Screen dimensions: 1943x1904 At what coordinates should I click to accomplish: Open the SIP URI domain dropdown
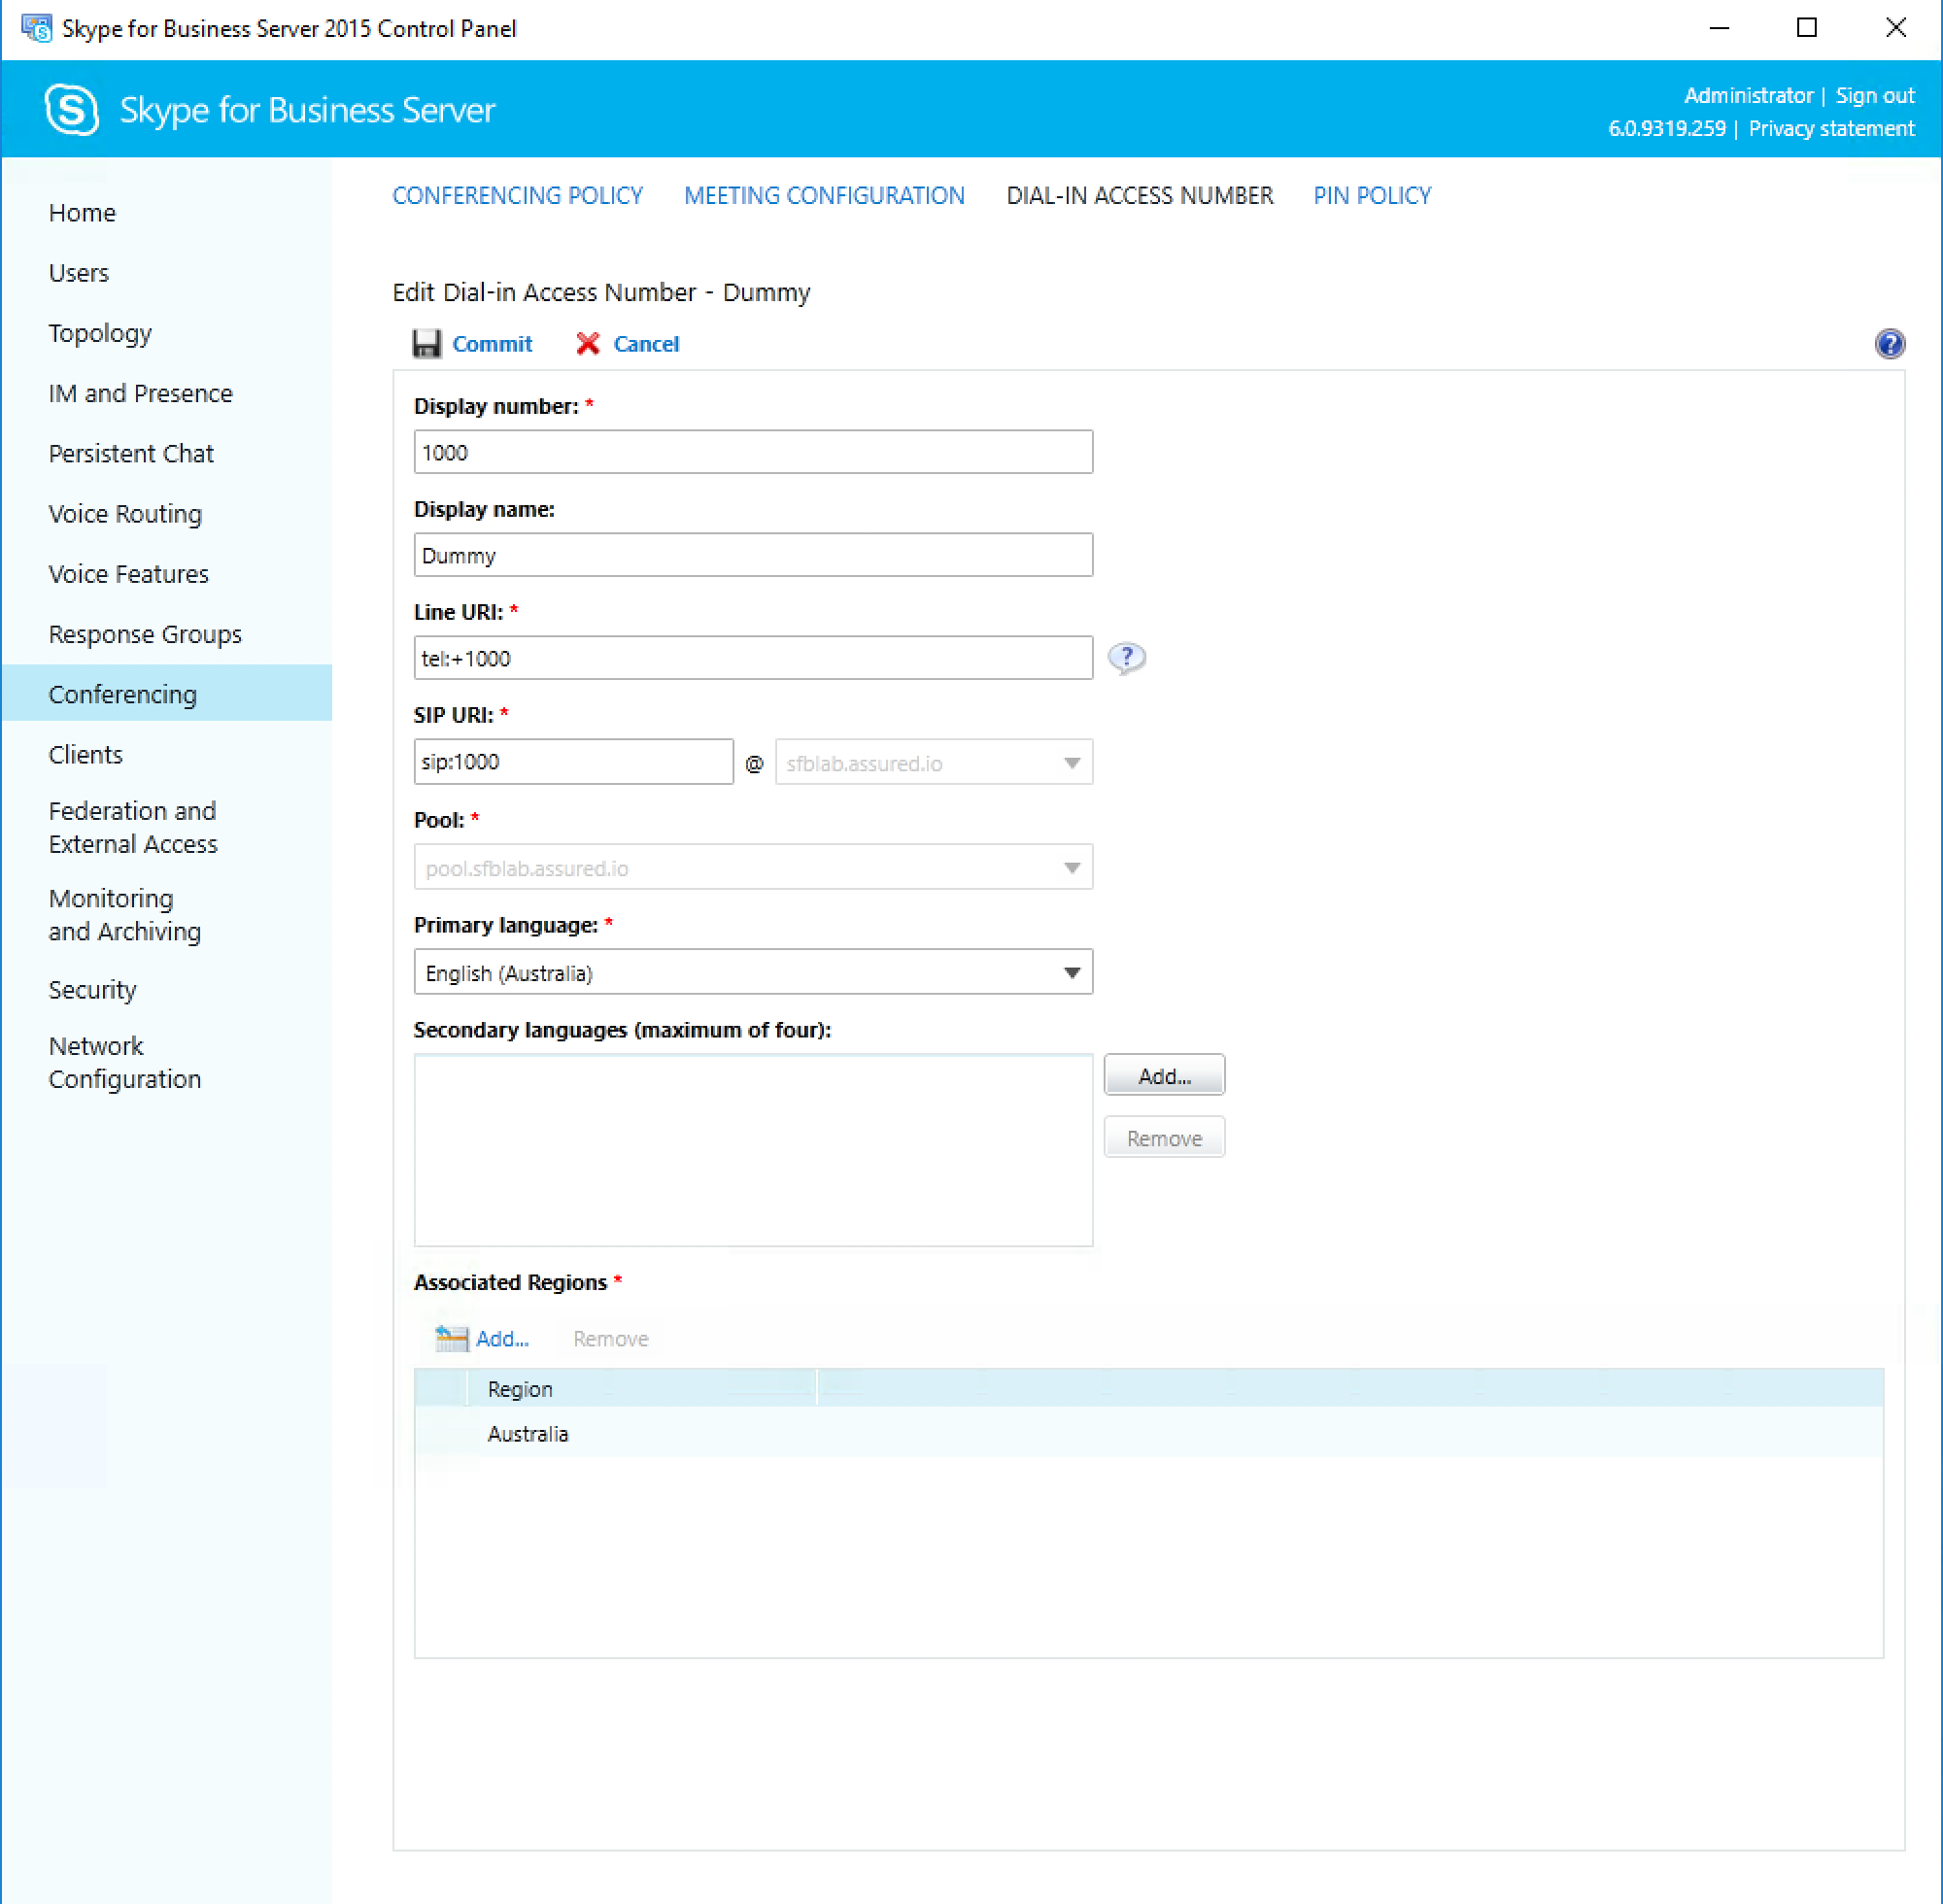(933, 763)
